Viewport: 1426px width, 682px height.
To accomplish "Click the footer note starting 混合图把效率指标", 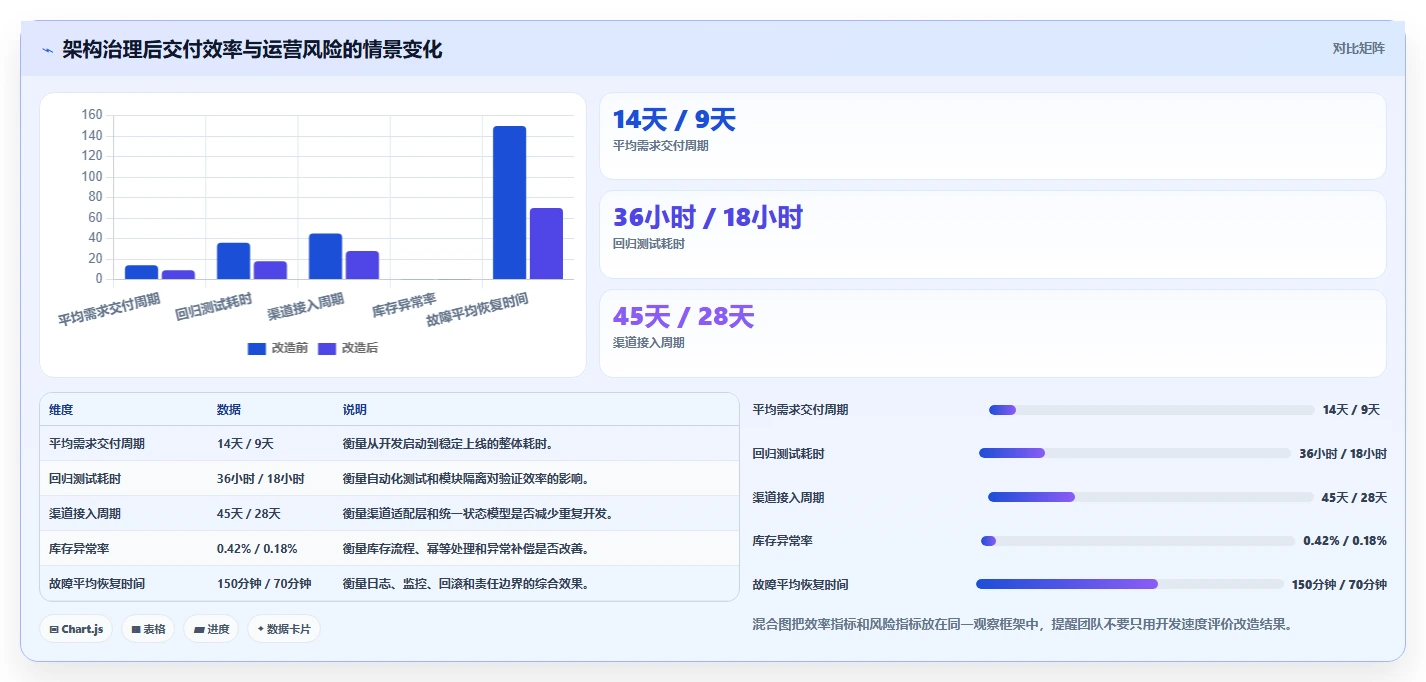I will tap(1025, 624).
